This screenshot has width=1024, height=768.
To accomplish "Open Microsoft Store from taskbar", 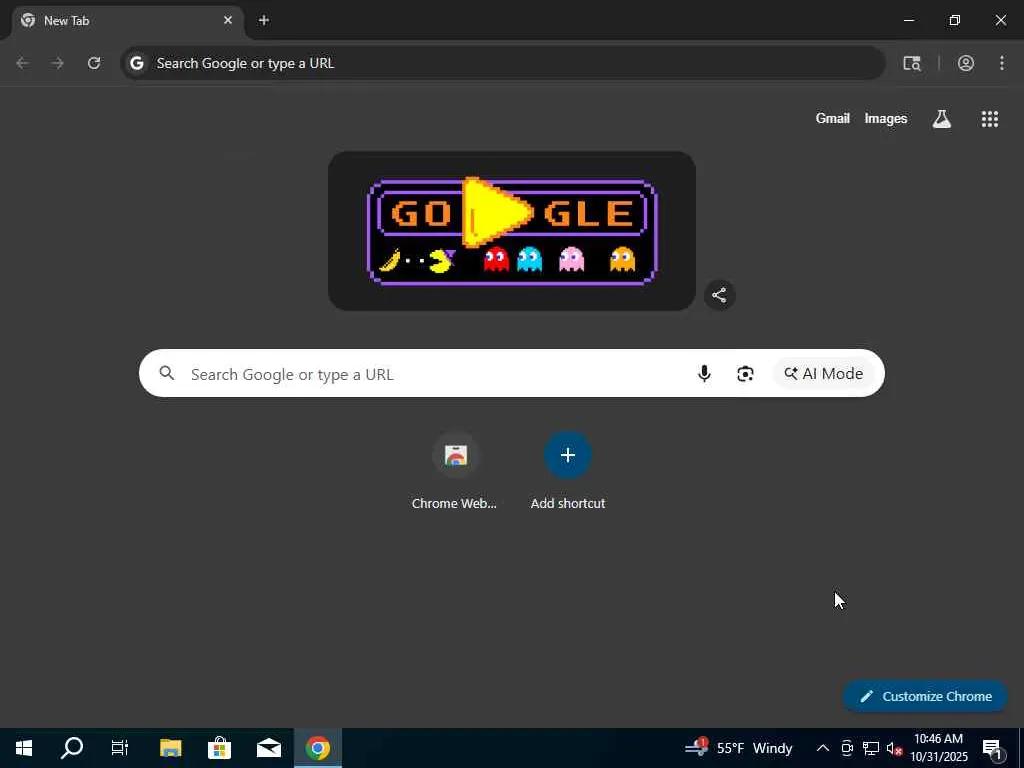I will tap(219, 748).
